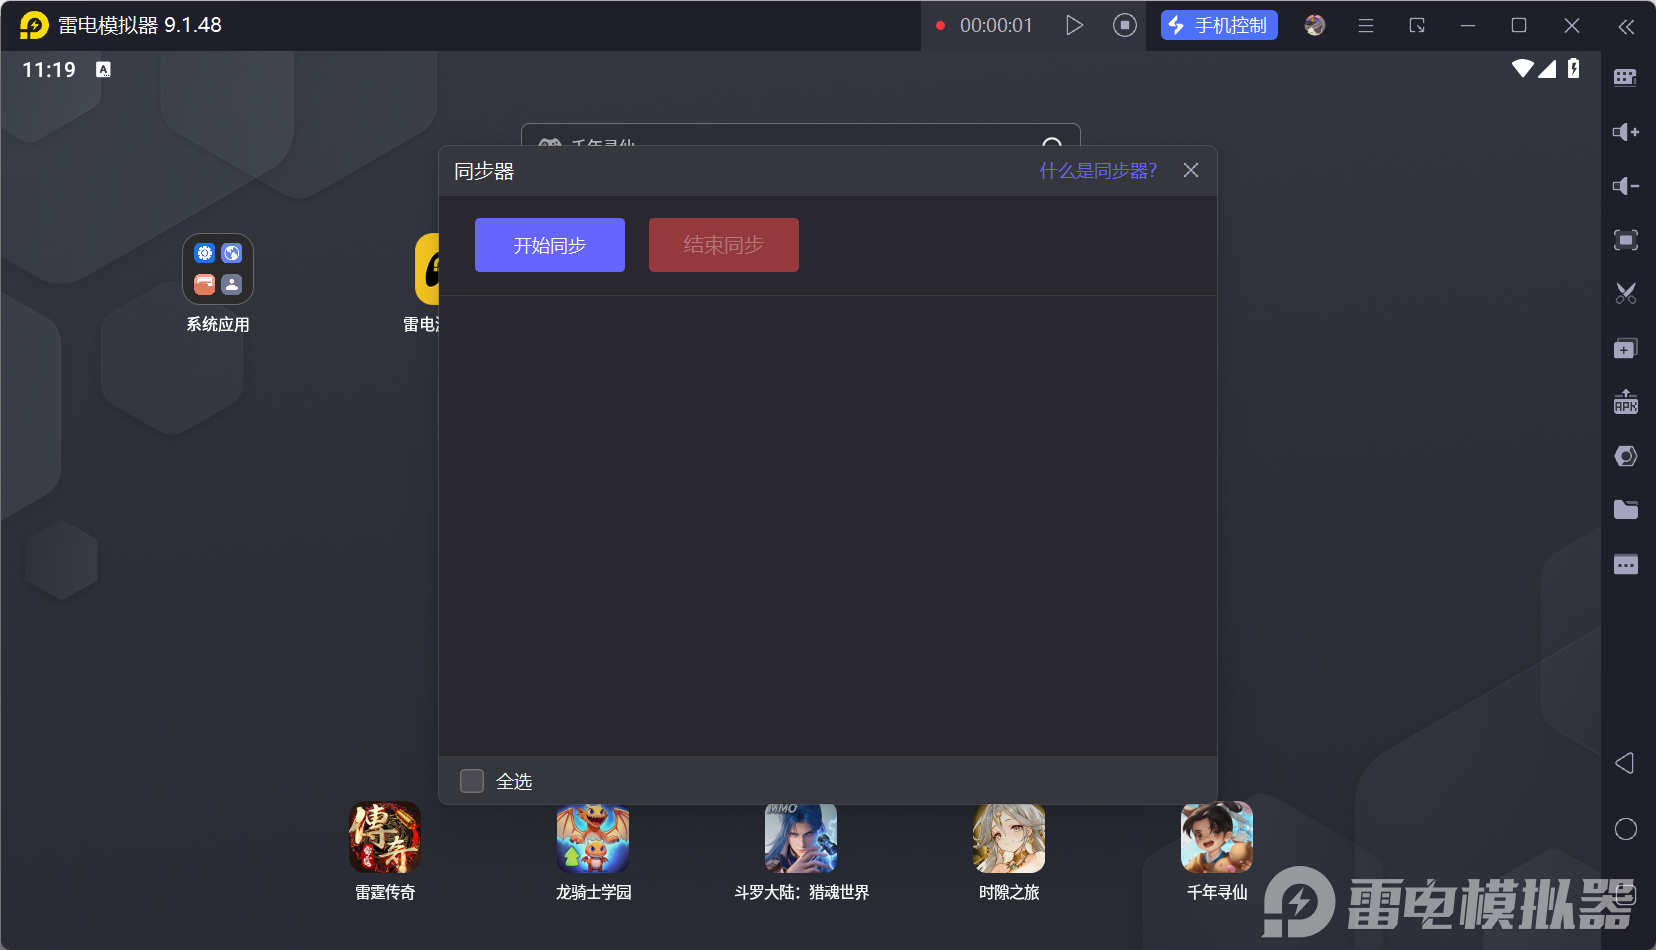
Task: Stop the recording with the stop control
Action: [1123, 25]
